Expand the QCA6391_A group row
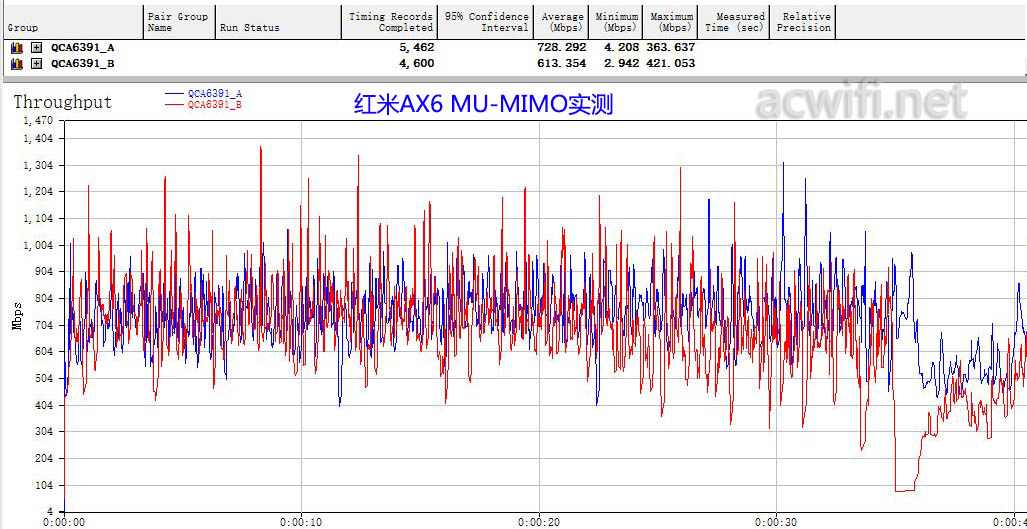This screenshot has width=1027, height=529. [37, 47]
